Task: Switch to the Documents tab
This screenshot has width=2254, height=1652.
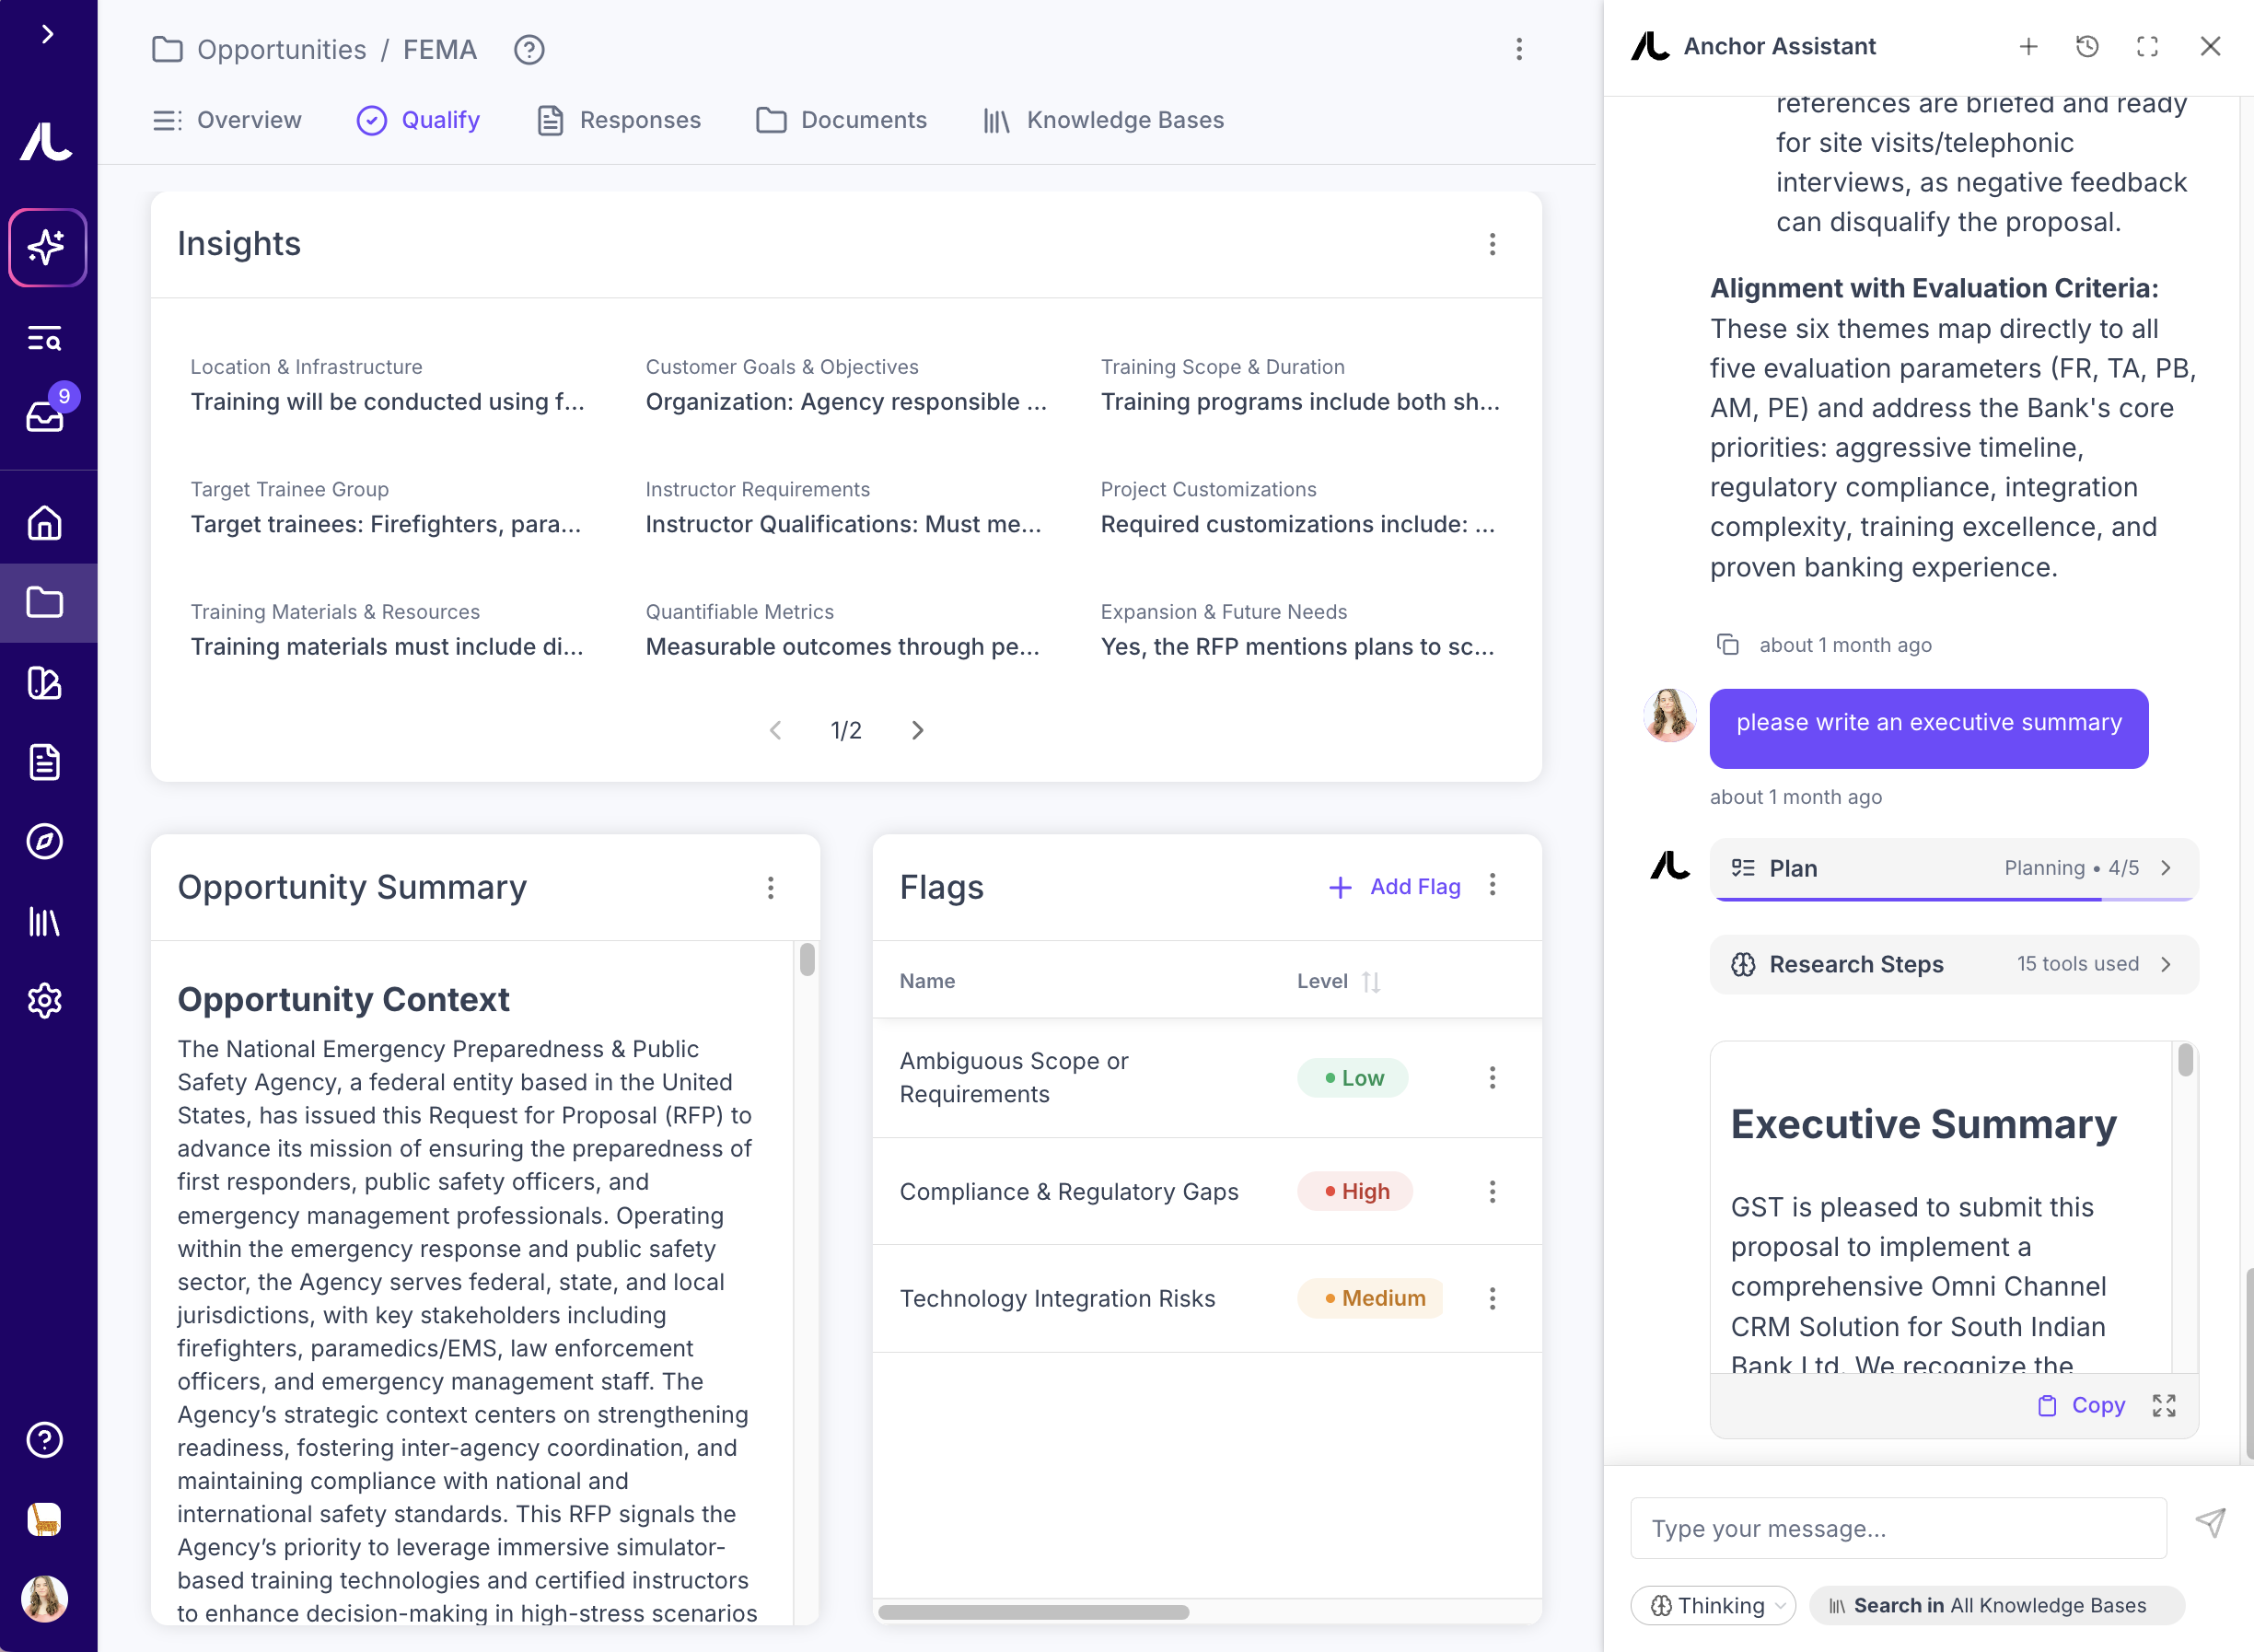Action: [842, 120]
